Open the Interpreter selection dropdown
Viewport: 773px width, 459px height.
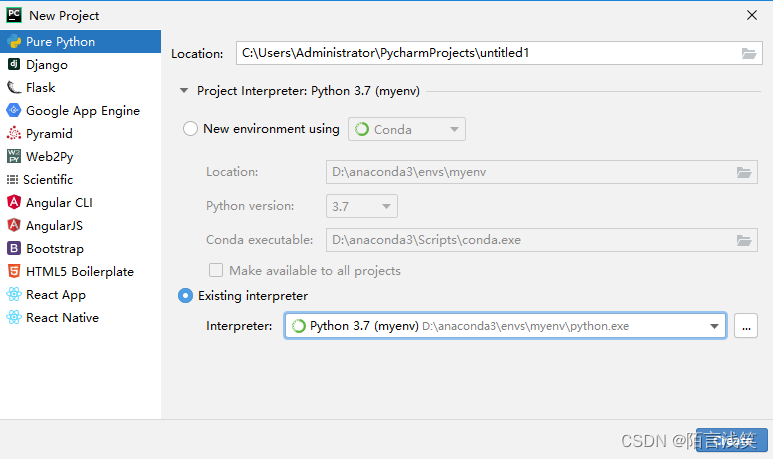[505, 325]
